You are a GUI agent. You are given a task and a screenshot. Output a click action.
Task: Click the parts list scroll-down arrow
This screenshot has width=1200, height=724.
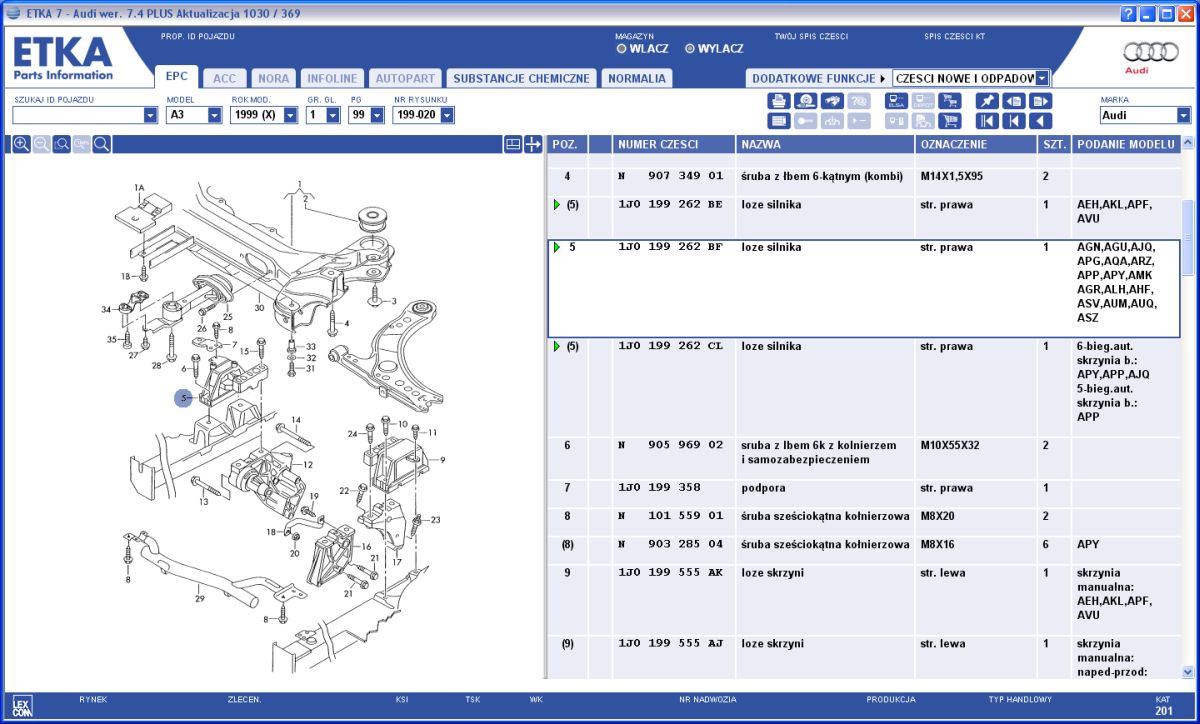1188,673
